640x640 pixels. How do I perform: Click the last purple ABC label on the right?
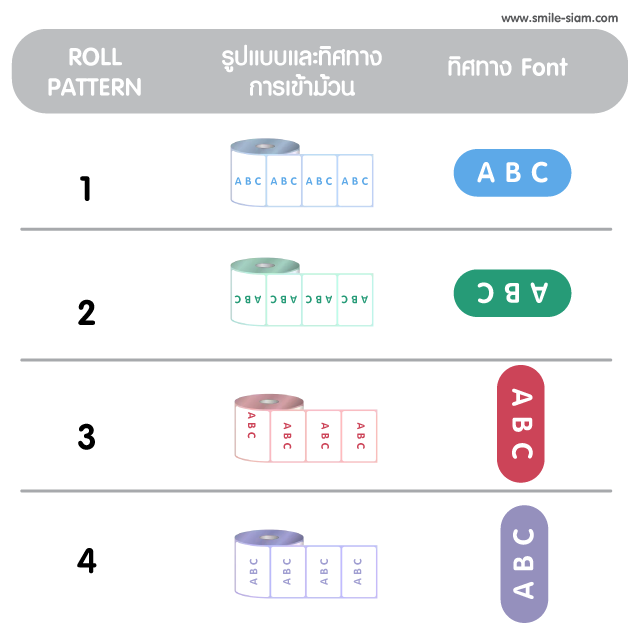pos(359,571)
